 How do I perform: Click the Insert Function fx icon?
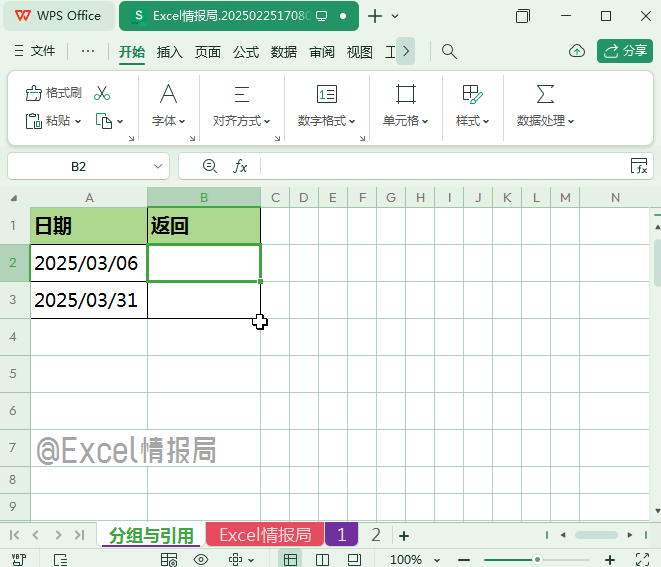[240, 166]
